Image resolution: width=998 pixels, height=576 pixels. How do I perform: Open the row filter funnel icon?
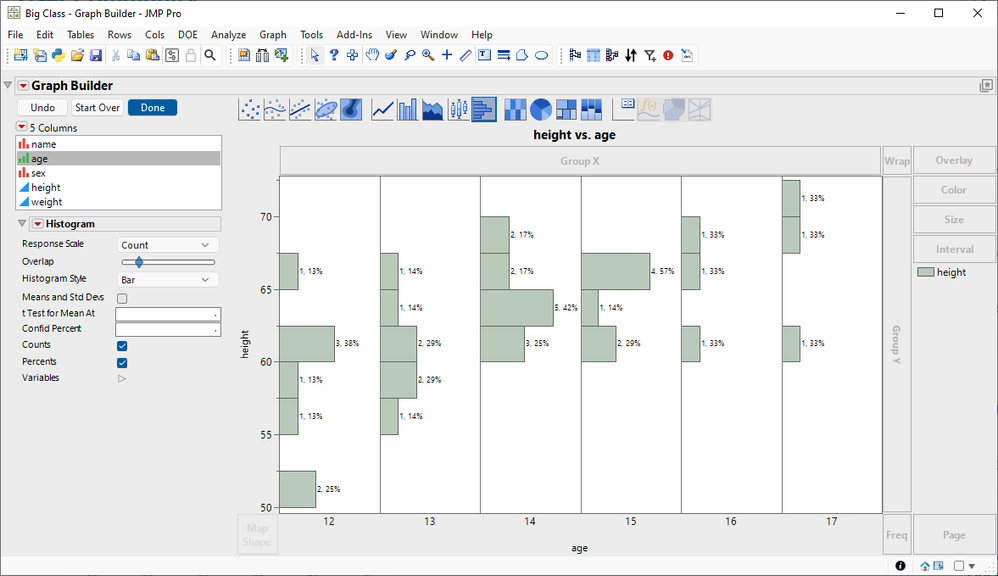(x=650, y=55)
